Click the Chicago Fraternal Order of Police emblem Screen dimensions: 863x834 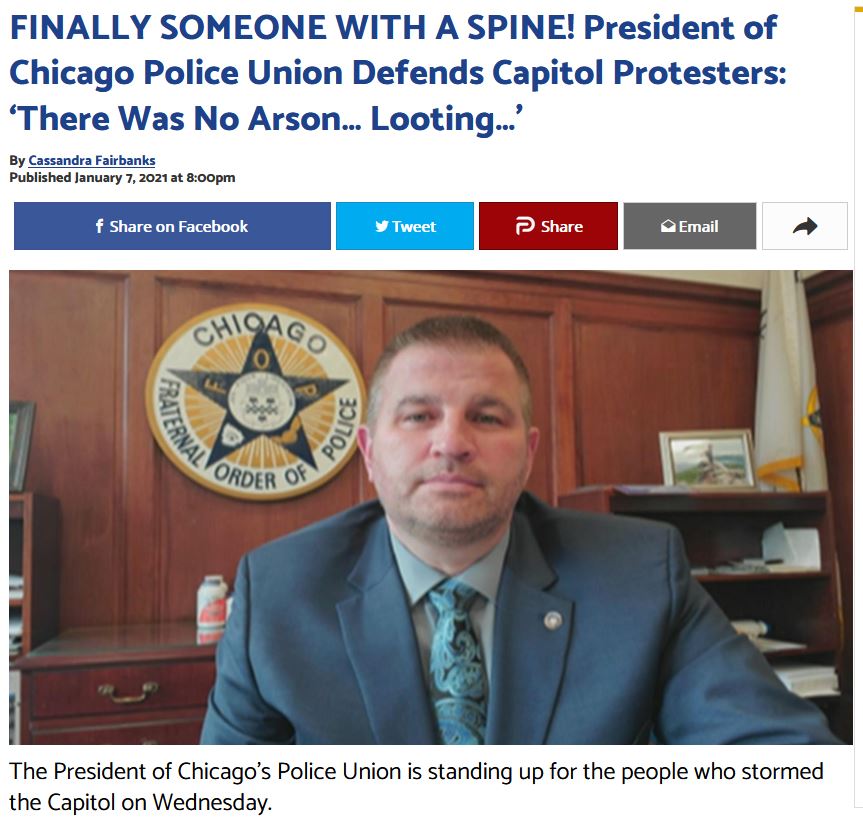(x=255, y=401)
